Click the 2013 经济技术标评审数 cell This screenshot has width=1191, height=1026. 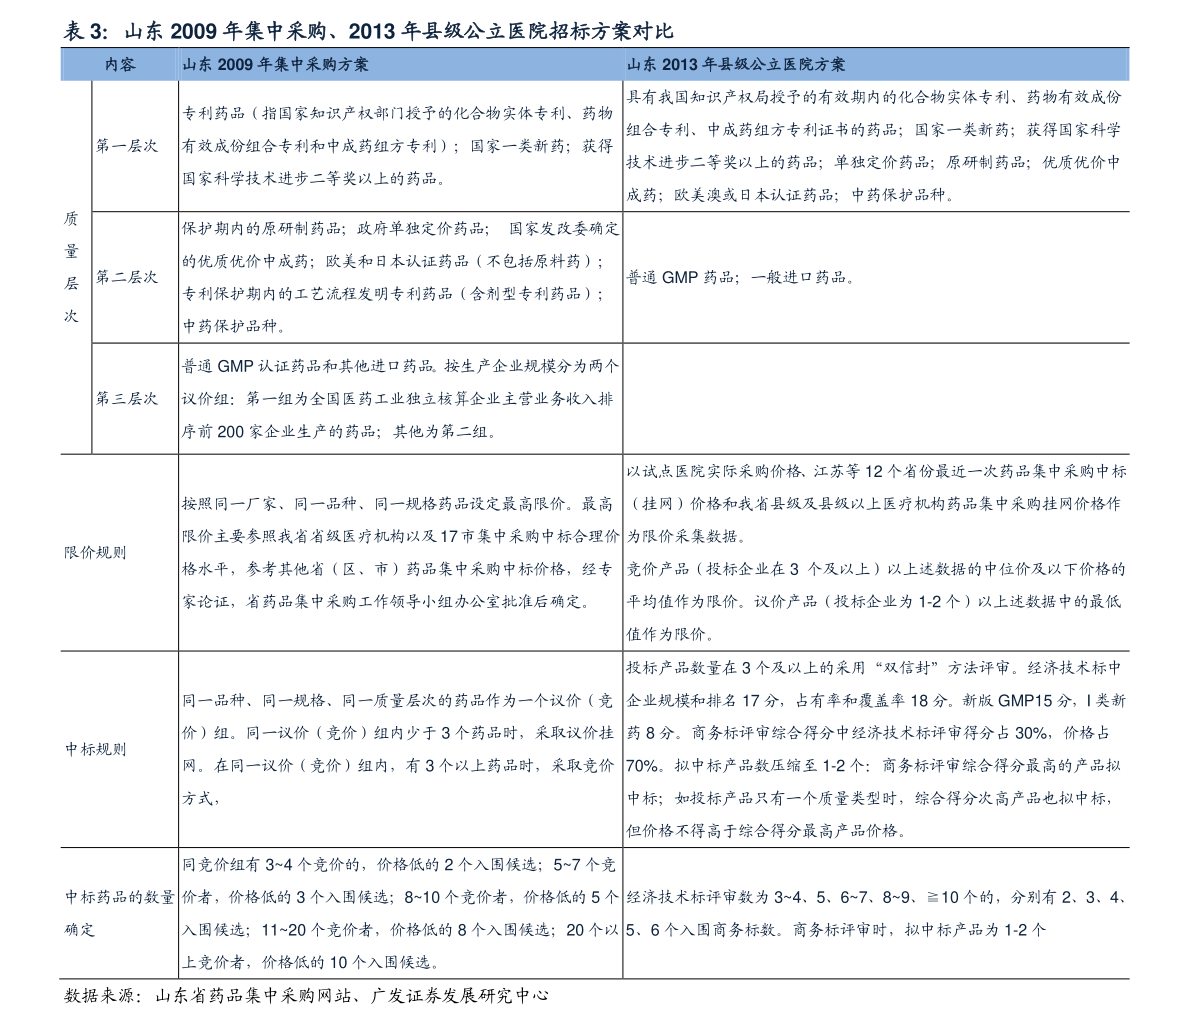point(876,913)
